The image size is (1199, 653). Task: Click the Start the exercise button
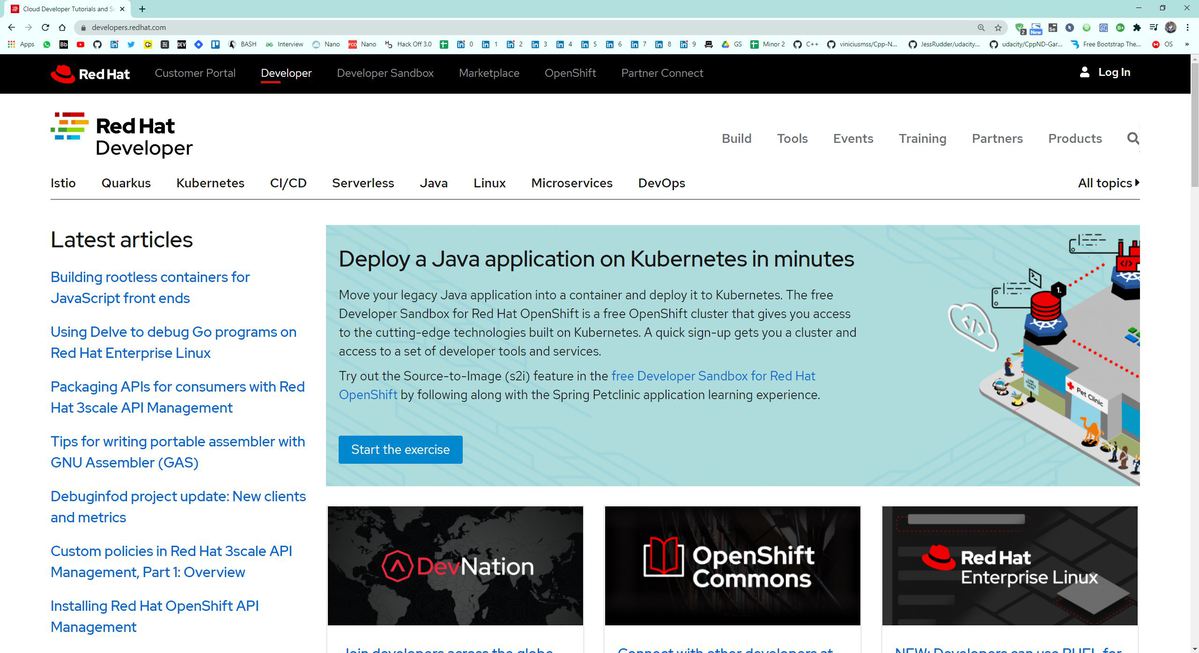[400, 450]
